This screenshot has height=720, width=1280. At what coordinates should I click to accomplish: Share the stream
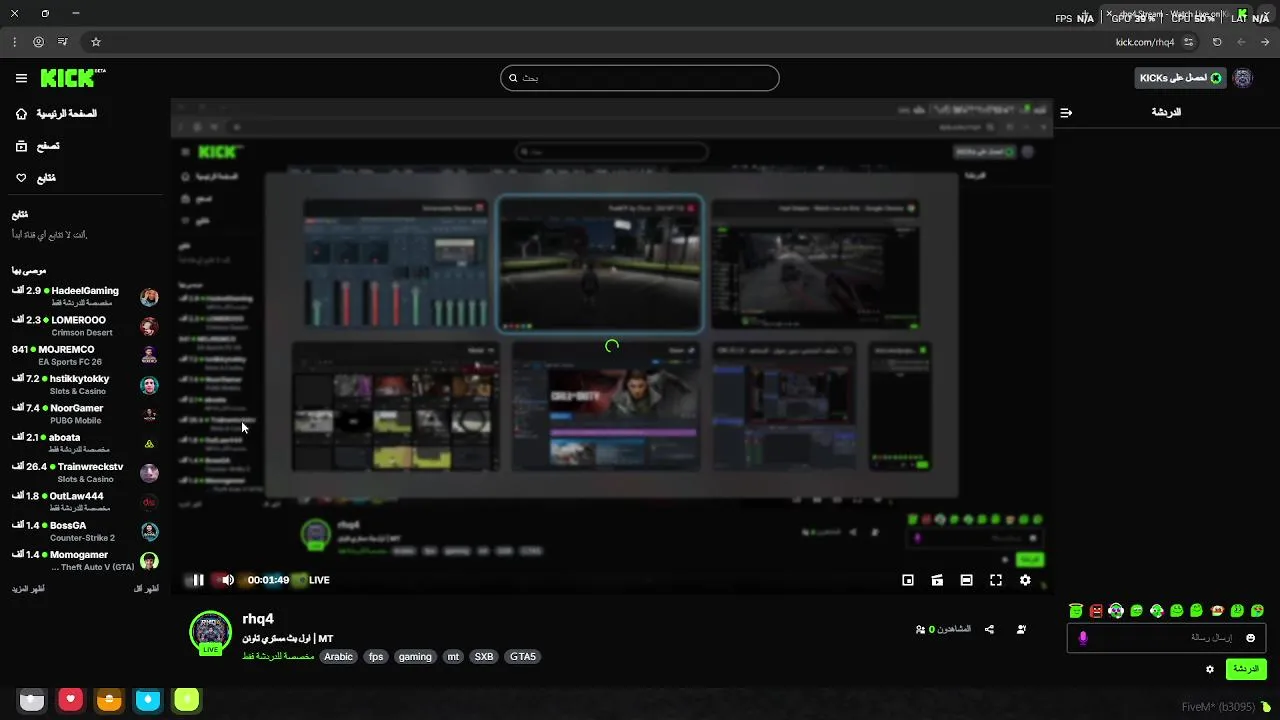(989, 629)
